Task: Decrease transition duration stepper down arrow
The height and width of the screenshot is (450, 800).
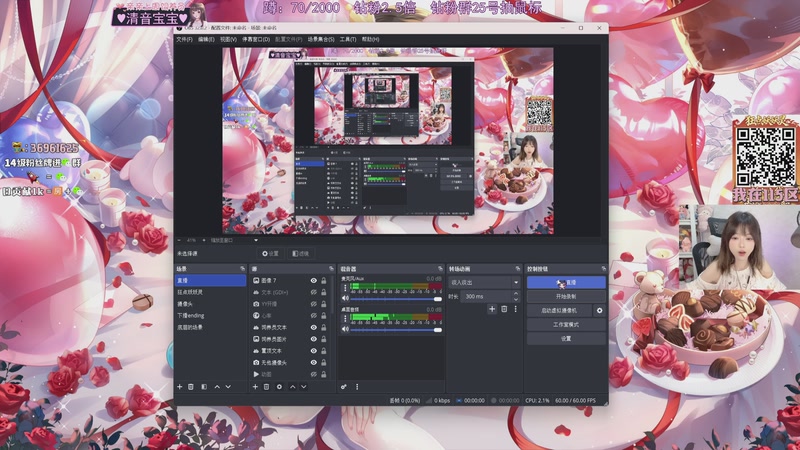Action: [x=516, y=299]
